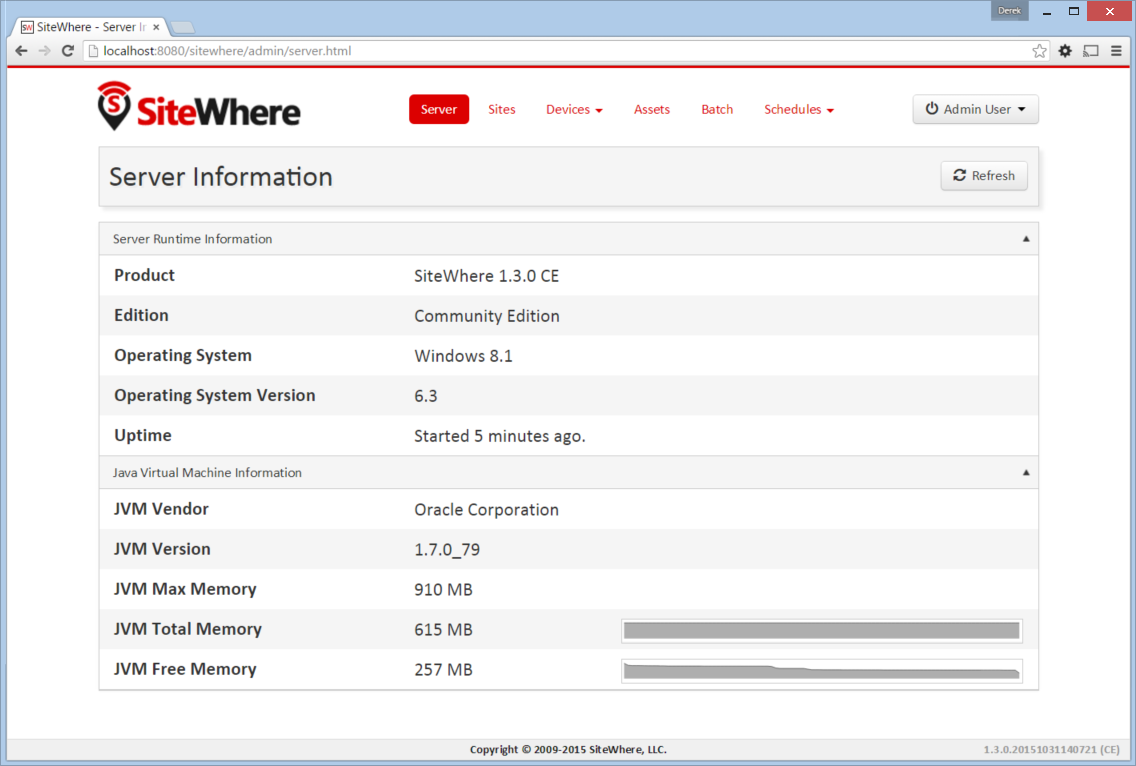Image resolution: width=1136 pixels, height=766 pixels.
Task: Navigate to the Batch page
Action: click(717, 109)
